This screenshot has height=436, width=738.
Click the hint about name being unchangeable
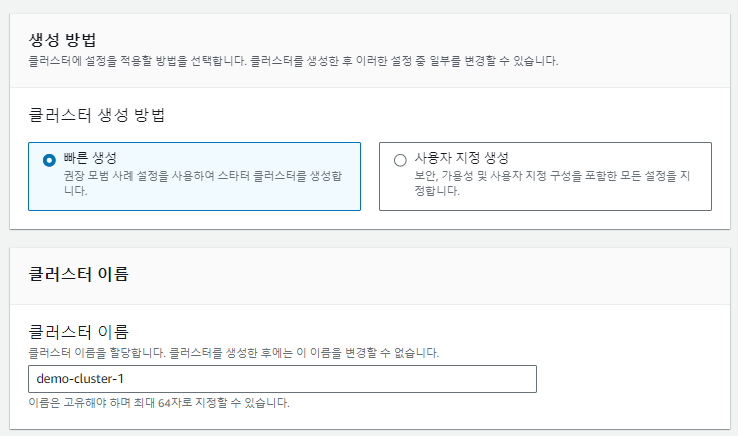[234, 353]
